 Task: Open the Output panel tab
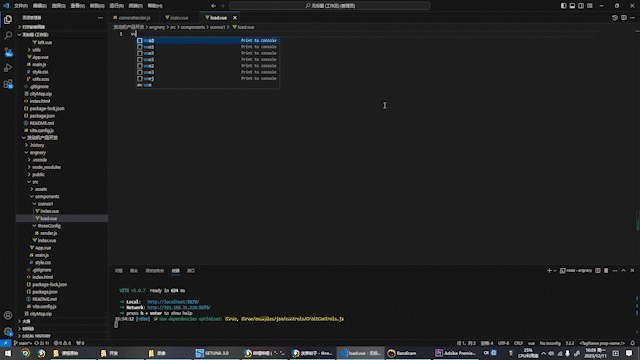134,271
